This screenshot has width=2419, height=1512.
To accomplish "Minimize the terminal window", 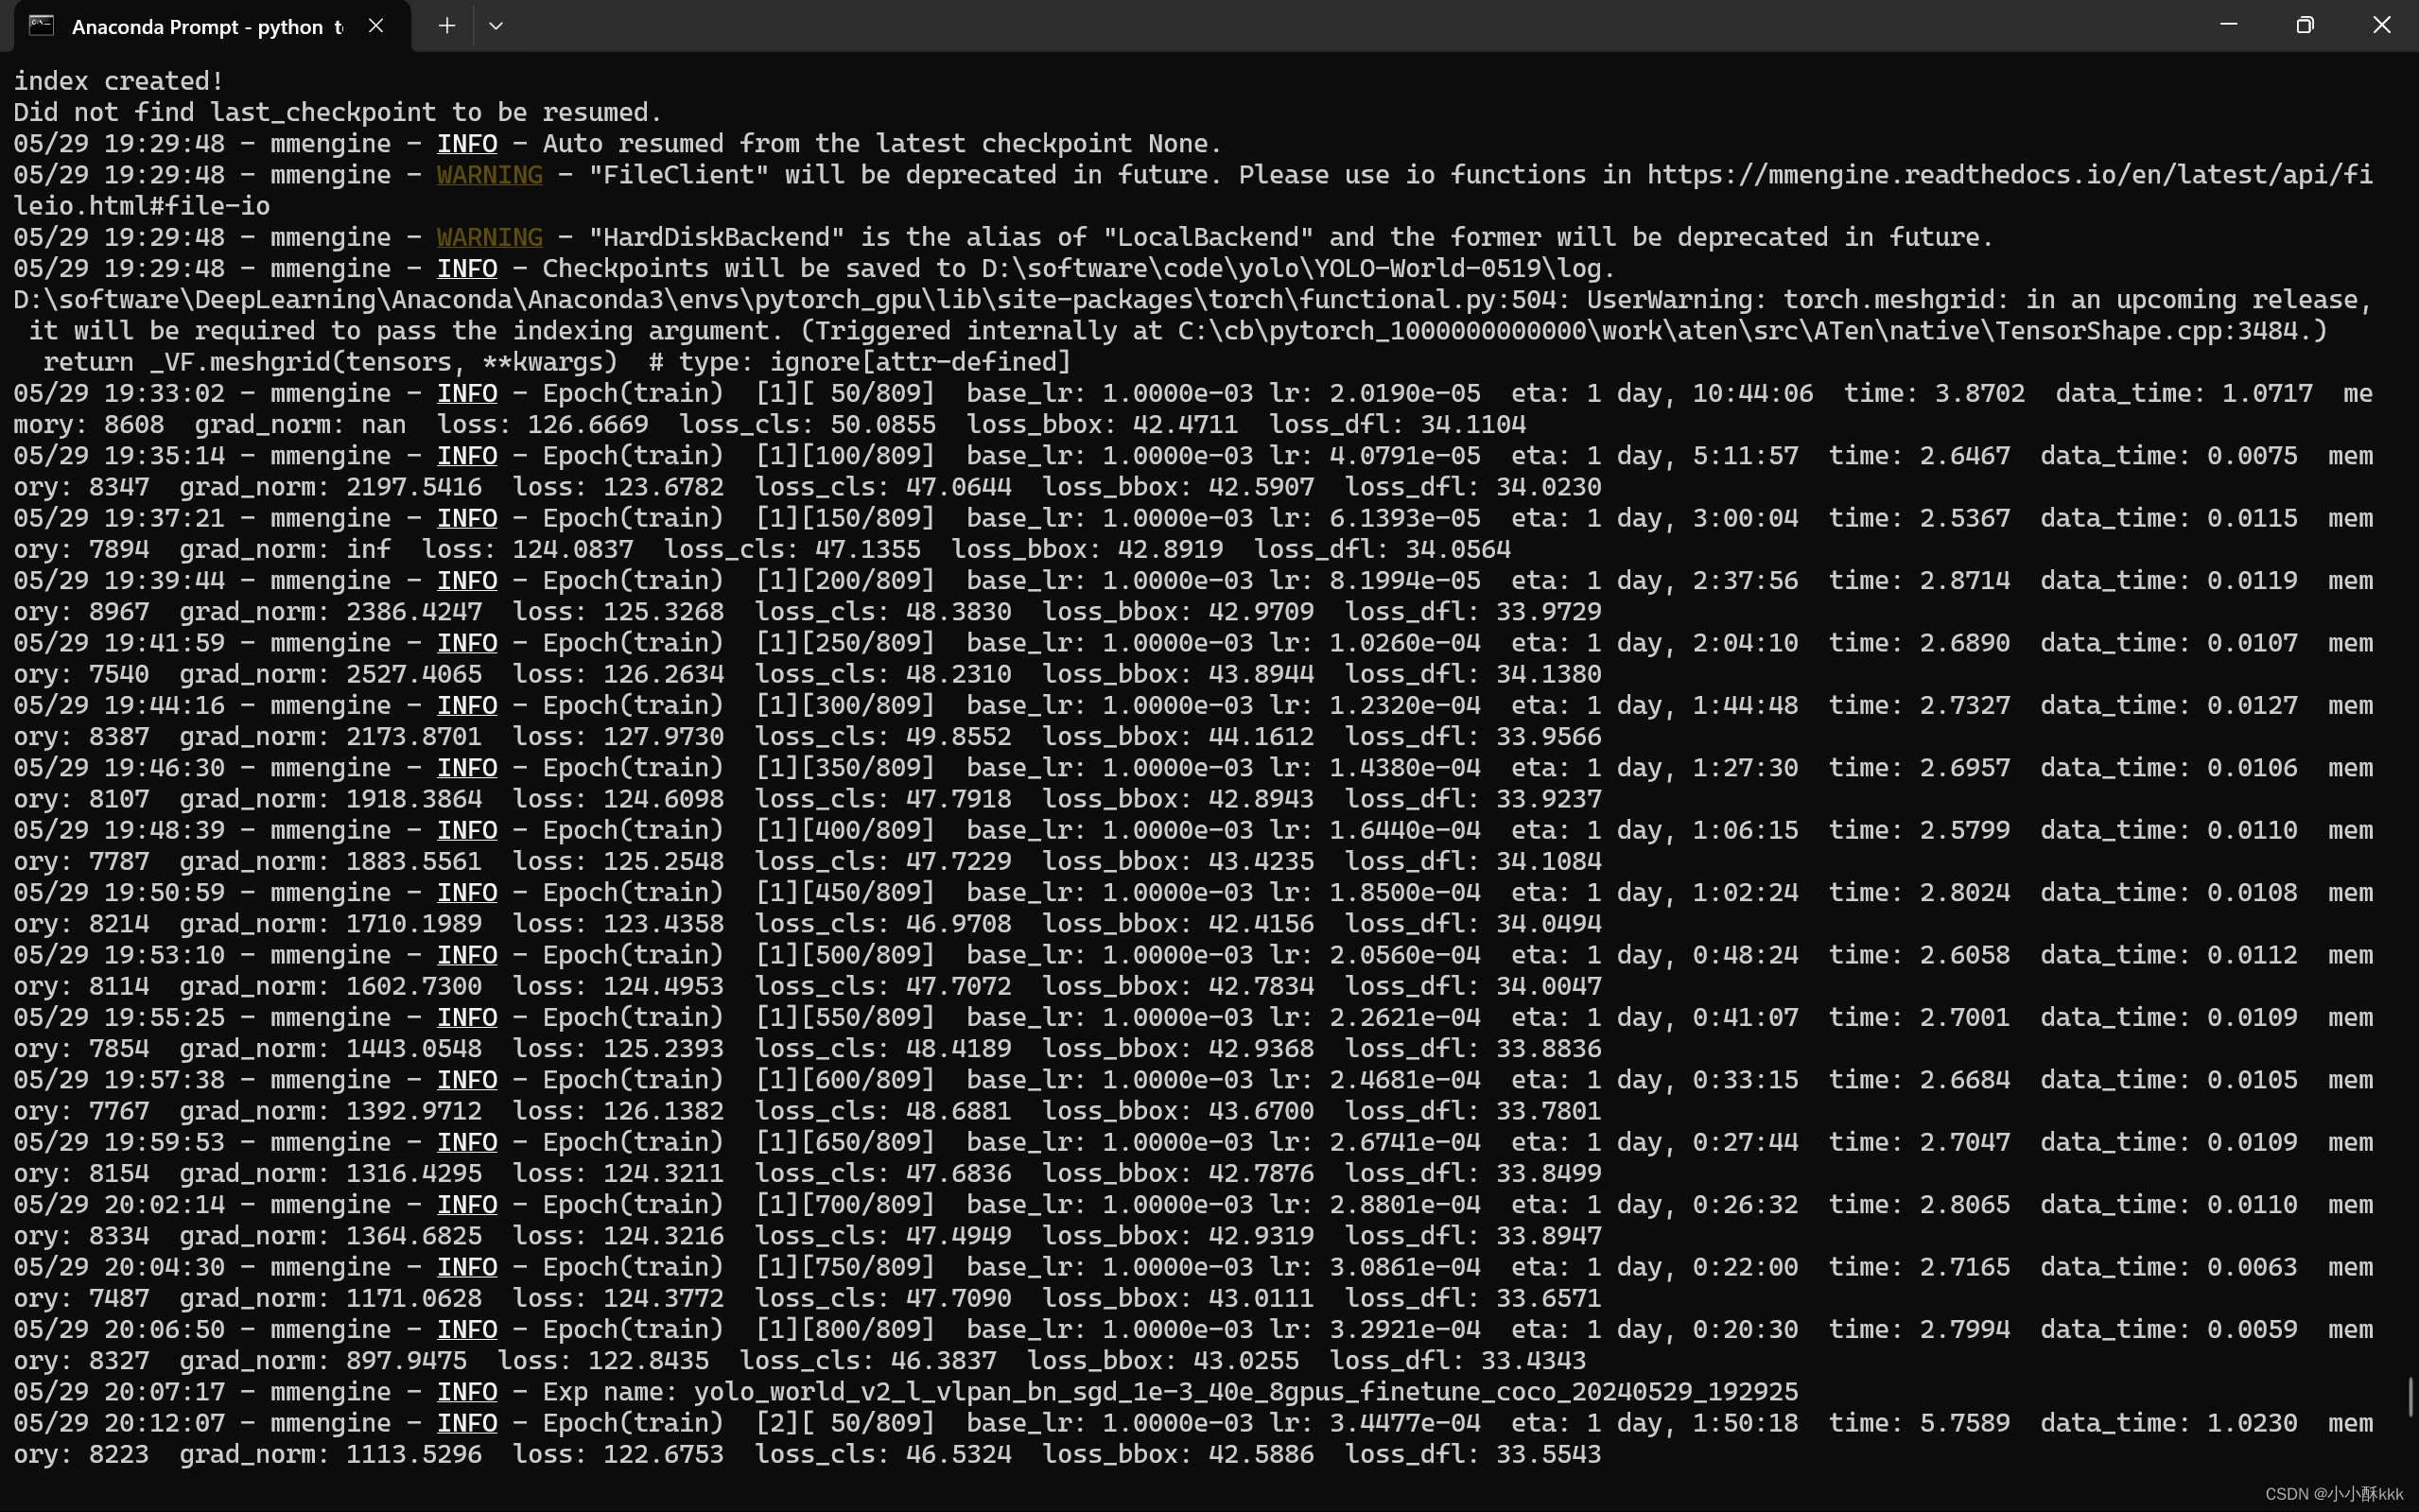I will click(x=2228, y=25).
